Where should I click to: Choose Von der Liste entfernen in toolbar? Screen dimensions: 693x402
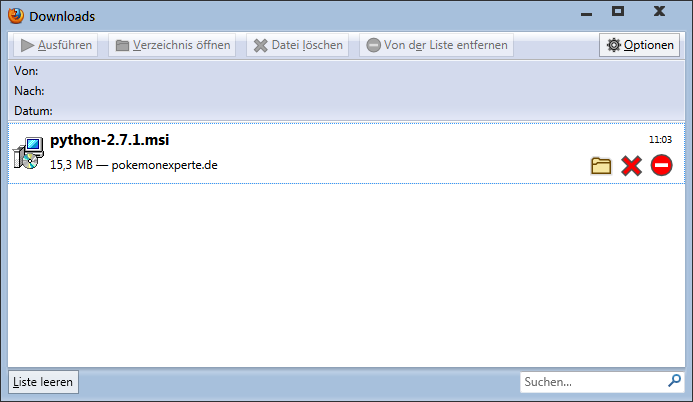(x=438, y=45)
